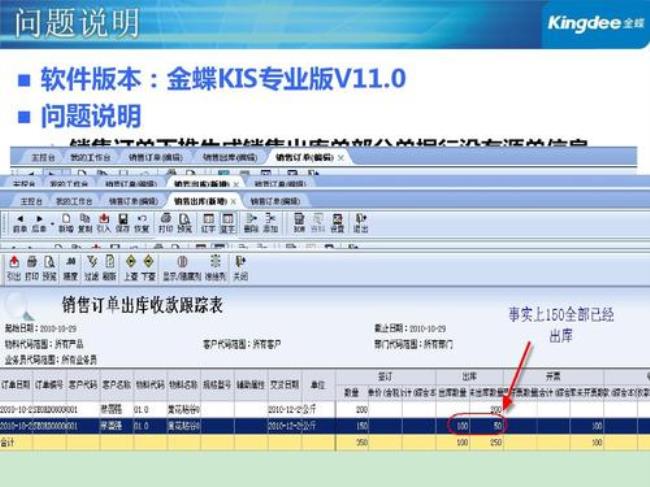This screenshot has width=650, height=487.
Task: Click 起始日期 value 2010-10-29
Action: 58,329
